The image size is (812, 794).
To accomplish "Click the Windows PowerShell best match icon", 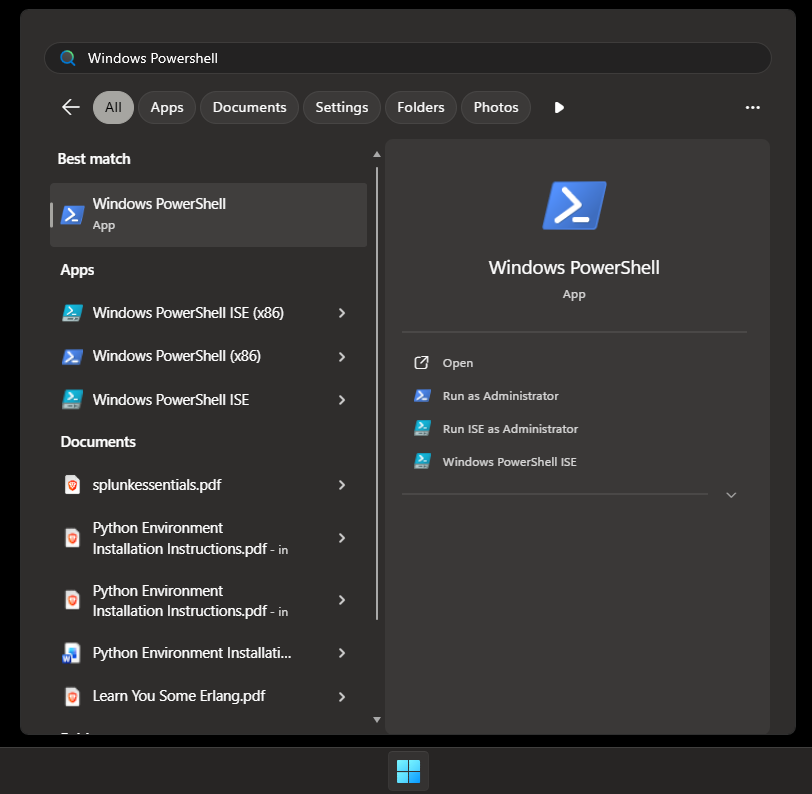I will tap(72, 214).
